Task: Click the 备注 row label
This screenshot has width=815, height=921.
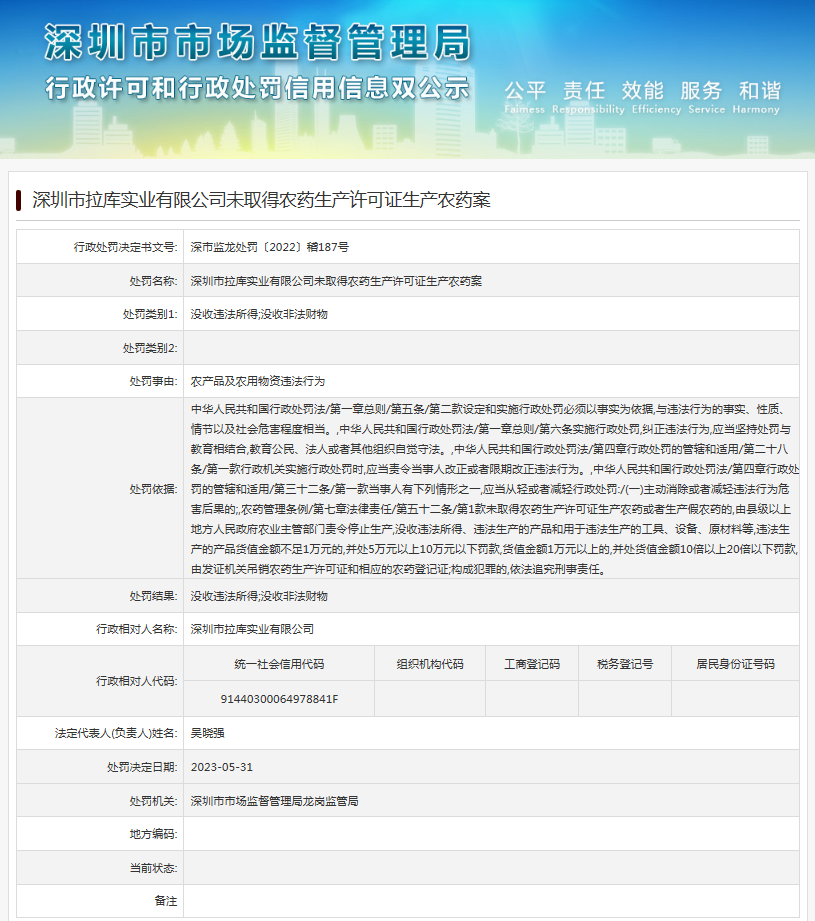Action: tap(166, 901)
